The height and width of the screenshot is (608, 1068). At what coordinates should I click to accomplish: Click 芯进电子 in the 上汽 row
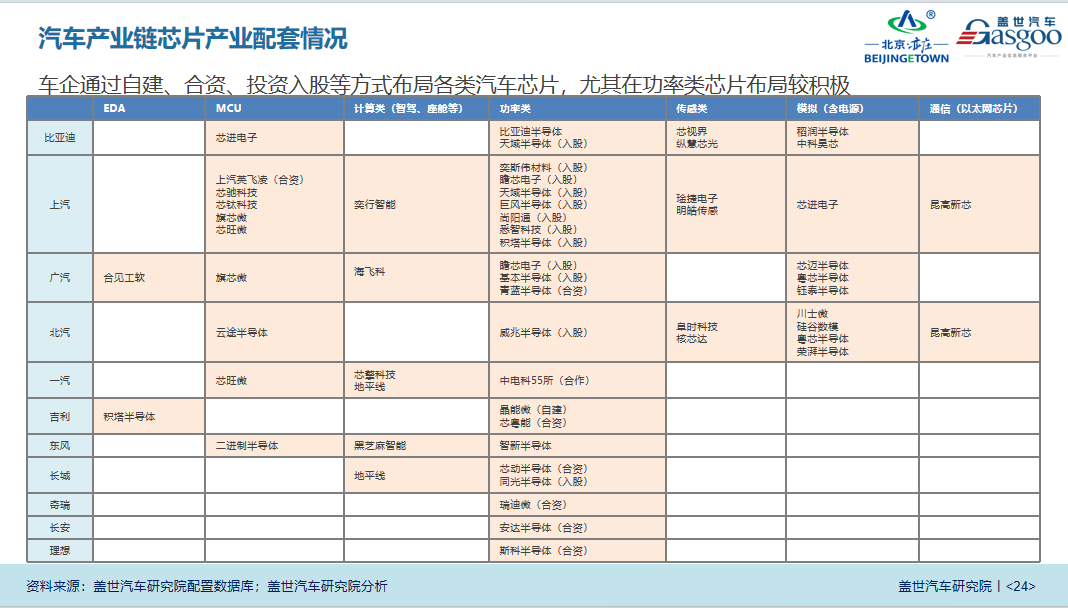(x=817, y=204)
